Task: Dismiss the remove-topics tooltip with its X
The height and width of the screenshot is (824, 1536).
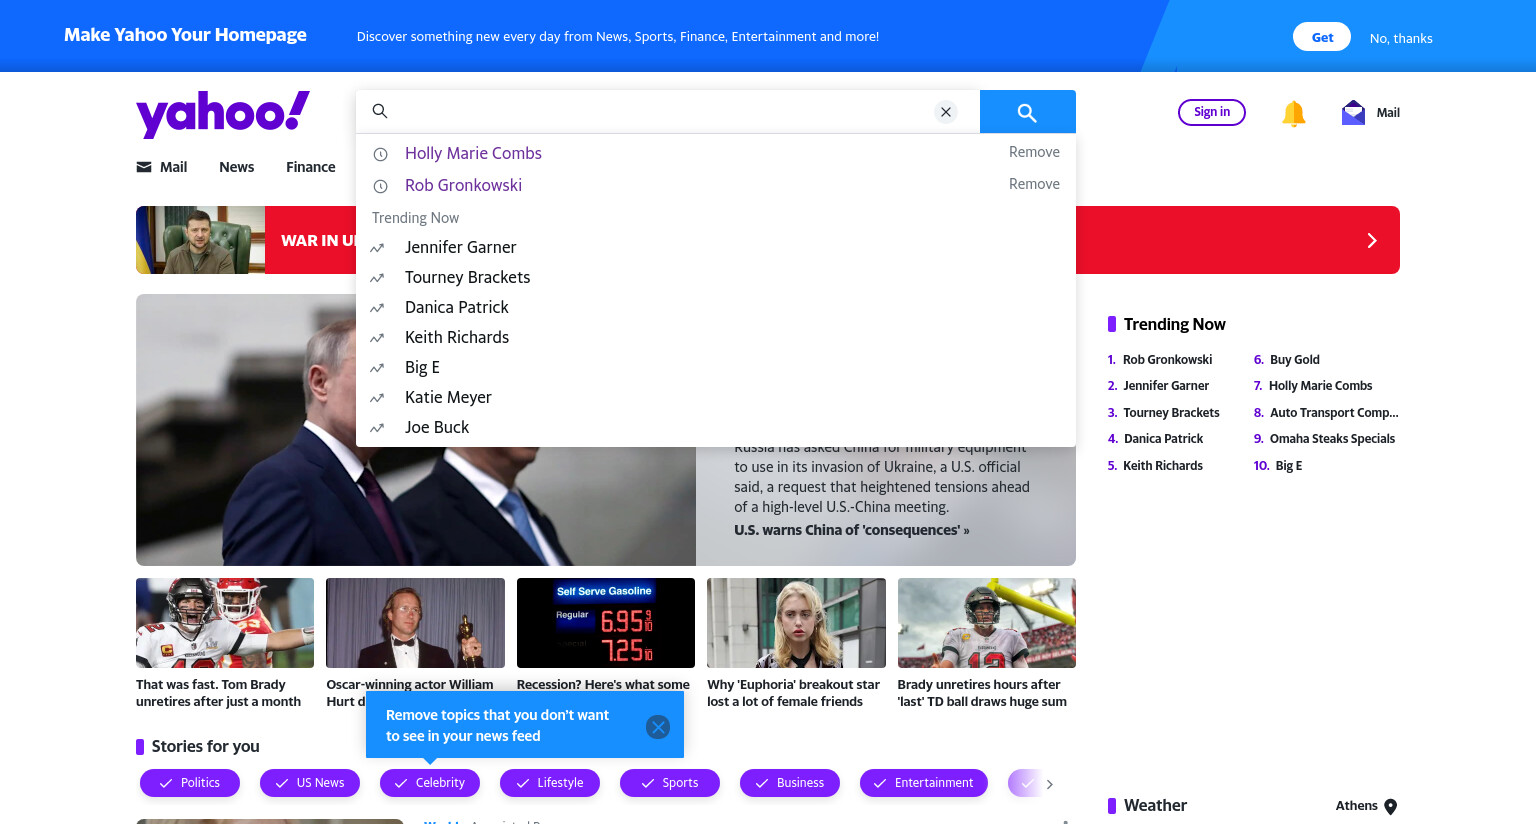Action: click(x=658, y=727)
